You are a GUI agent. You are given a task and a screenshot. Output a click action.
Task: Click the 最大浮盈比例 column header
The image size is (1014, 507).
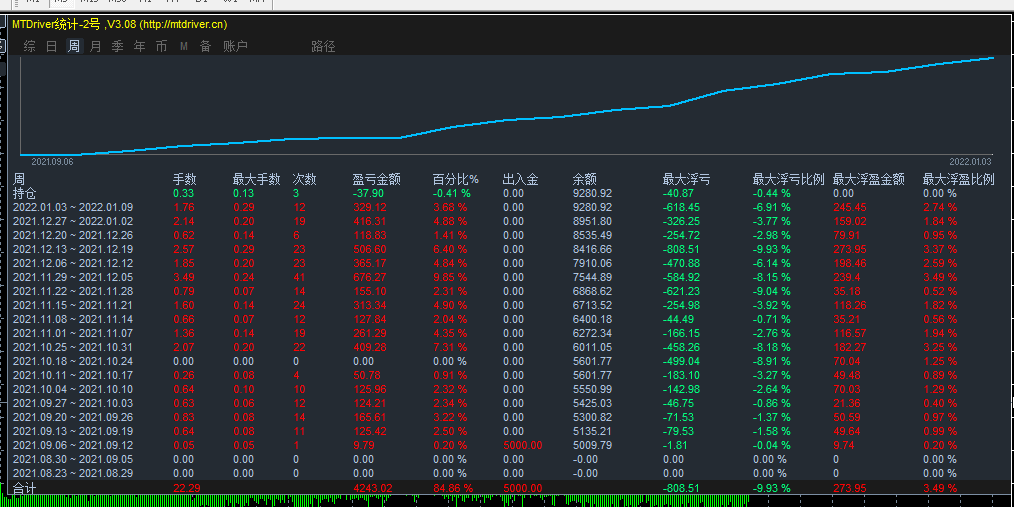(x=958, y=179)
